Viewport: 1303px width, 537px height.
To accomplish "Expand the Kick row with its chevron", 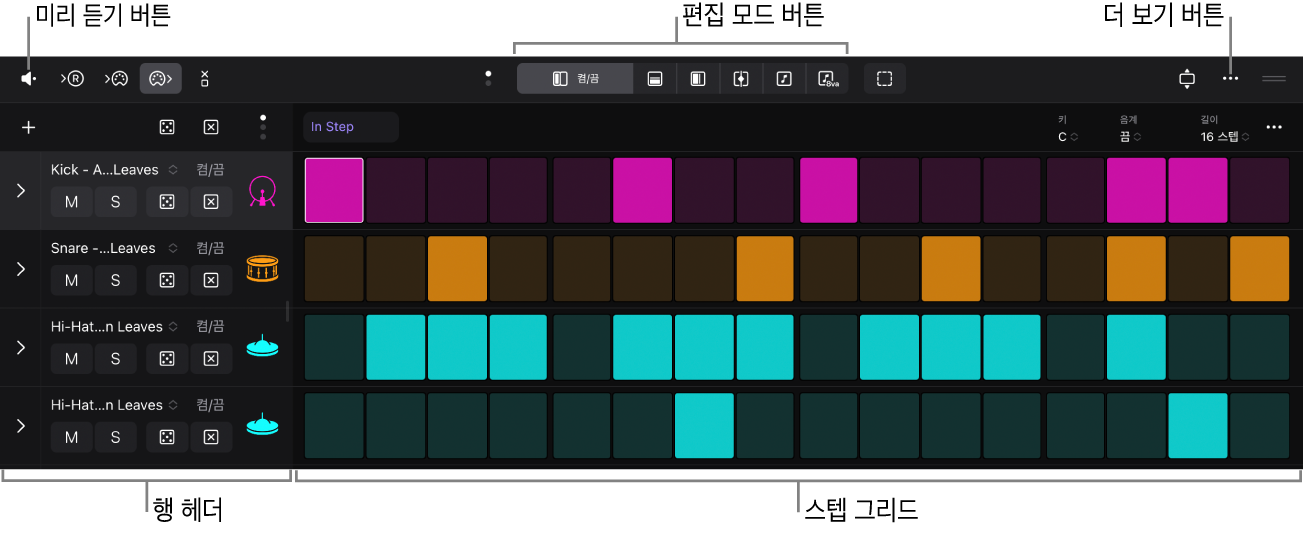I will coord(20,191).
